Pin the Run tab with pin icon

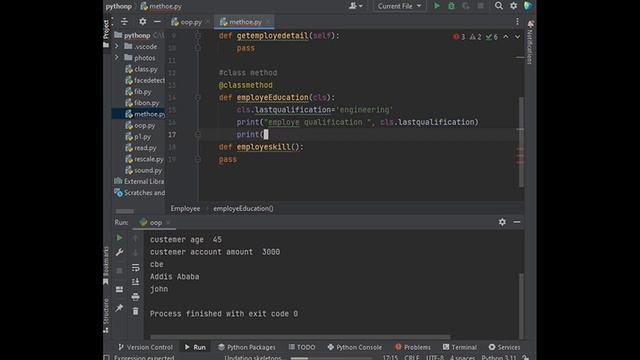tap(119, 308)
